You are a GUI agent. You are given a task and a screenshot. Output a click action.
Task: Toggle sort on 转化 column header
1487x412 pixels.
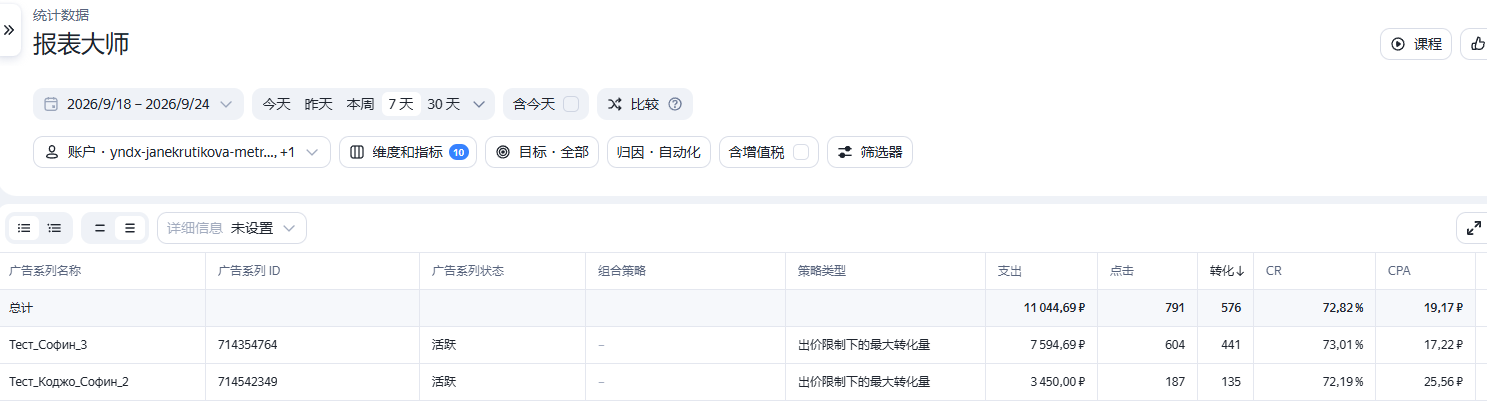1227,271
